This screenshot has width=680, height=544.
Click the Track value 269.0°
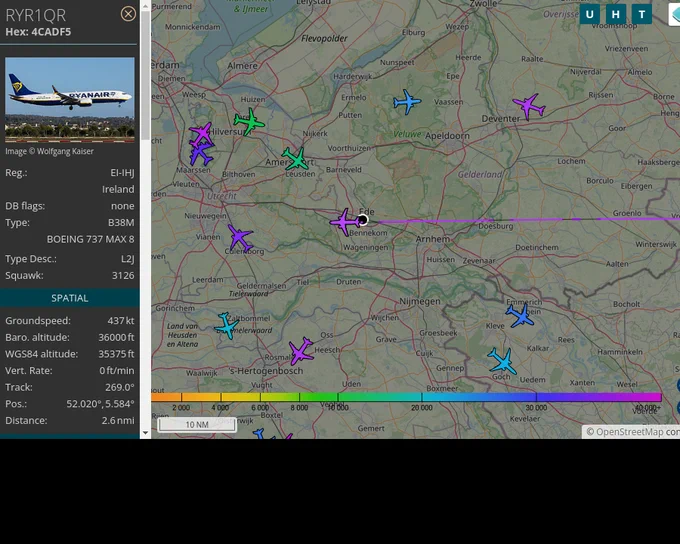click(120, 387)
